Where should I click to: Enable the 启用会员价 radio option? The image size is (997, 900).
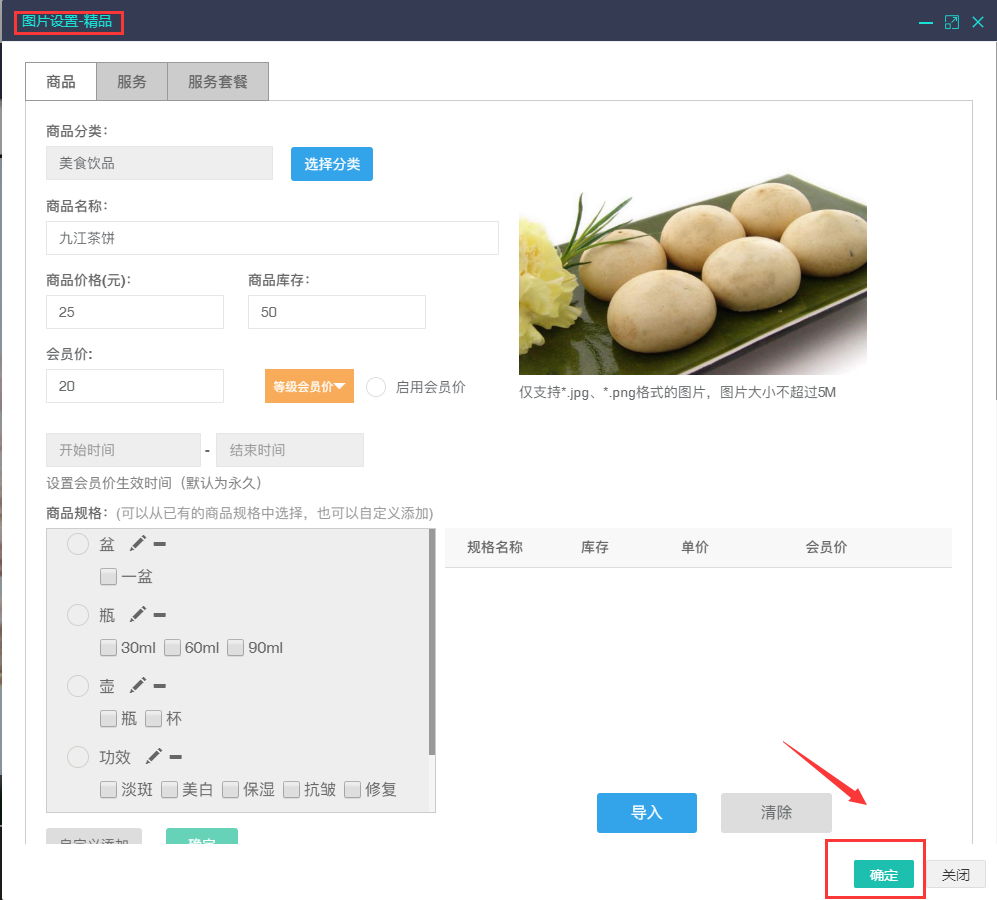[376, 387]
